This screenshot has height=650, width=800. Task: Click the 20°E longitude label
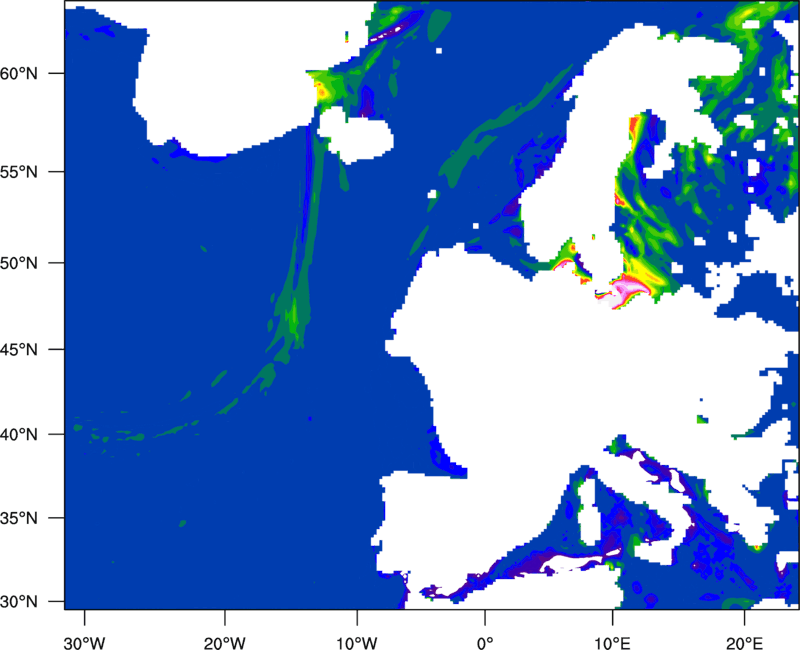(744, 643)
